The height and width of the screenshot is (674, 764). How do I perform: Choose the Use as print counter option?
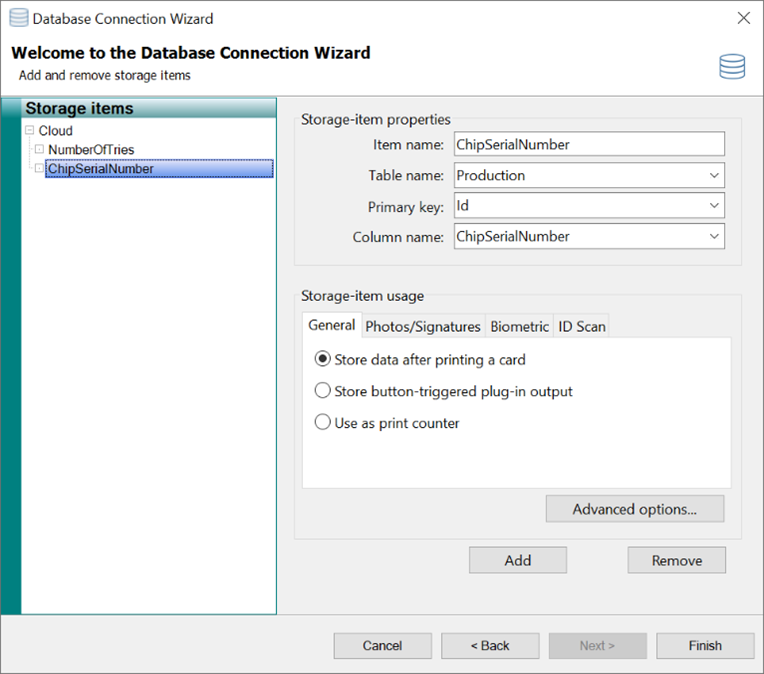(323, 423)
